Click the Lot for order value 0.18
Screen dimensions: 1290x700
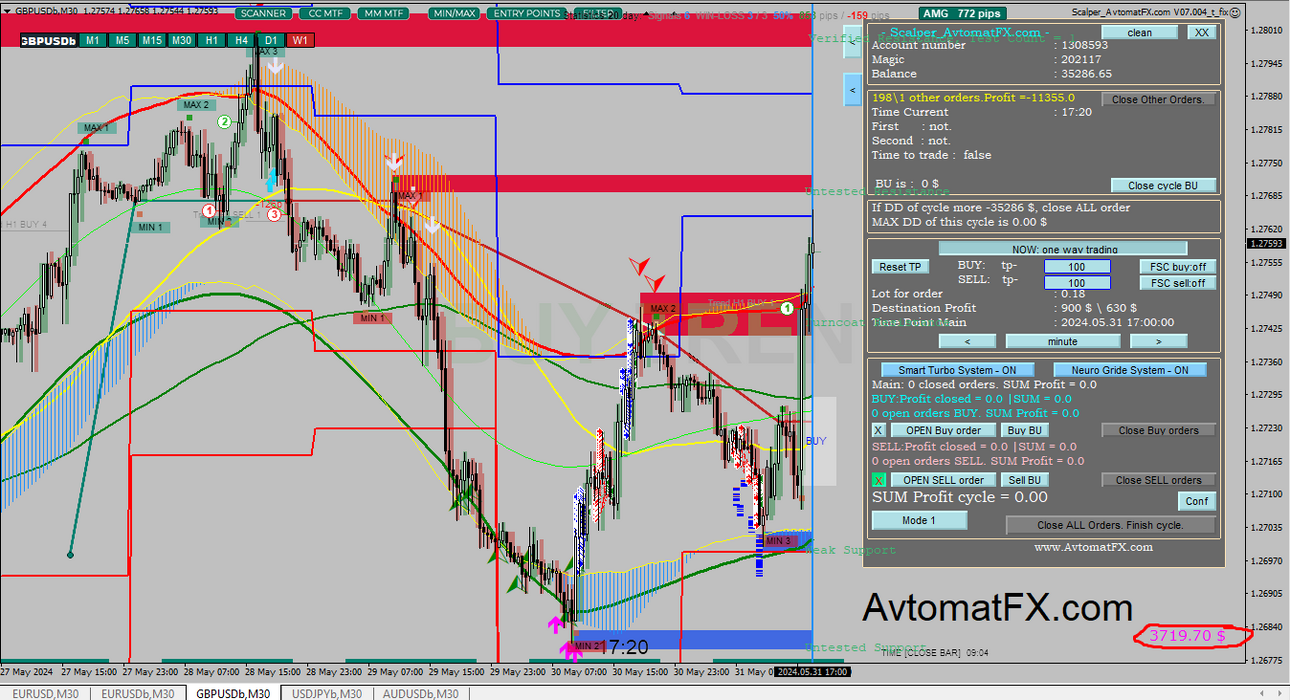tap(1073, 294)
